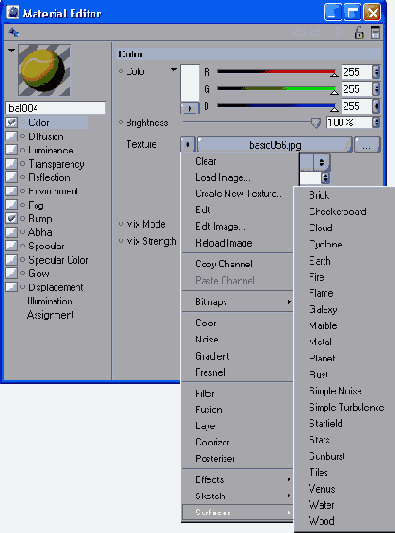
Task: Click the back arrow navigation icon
Action: click(299, 33)
